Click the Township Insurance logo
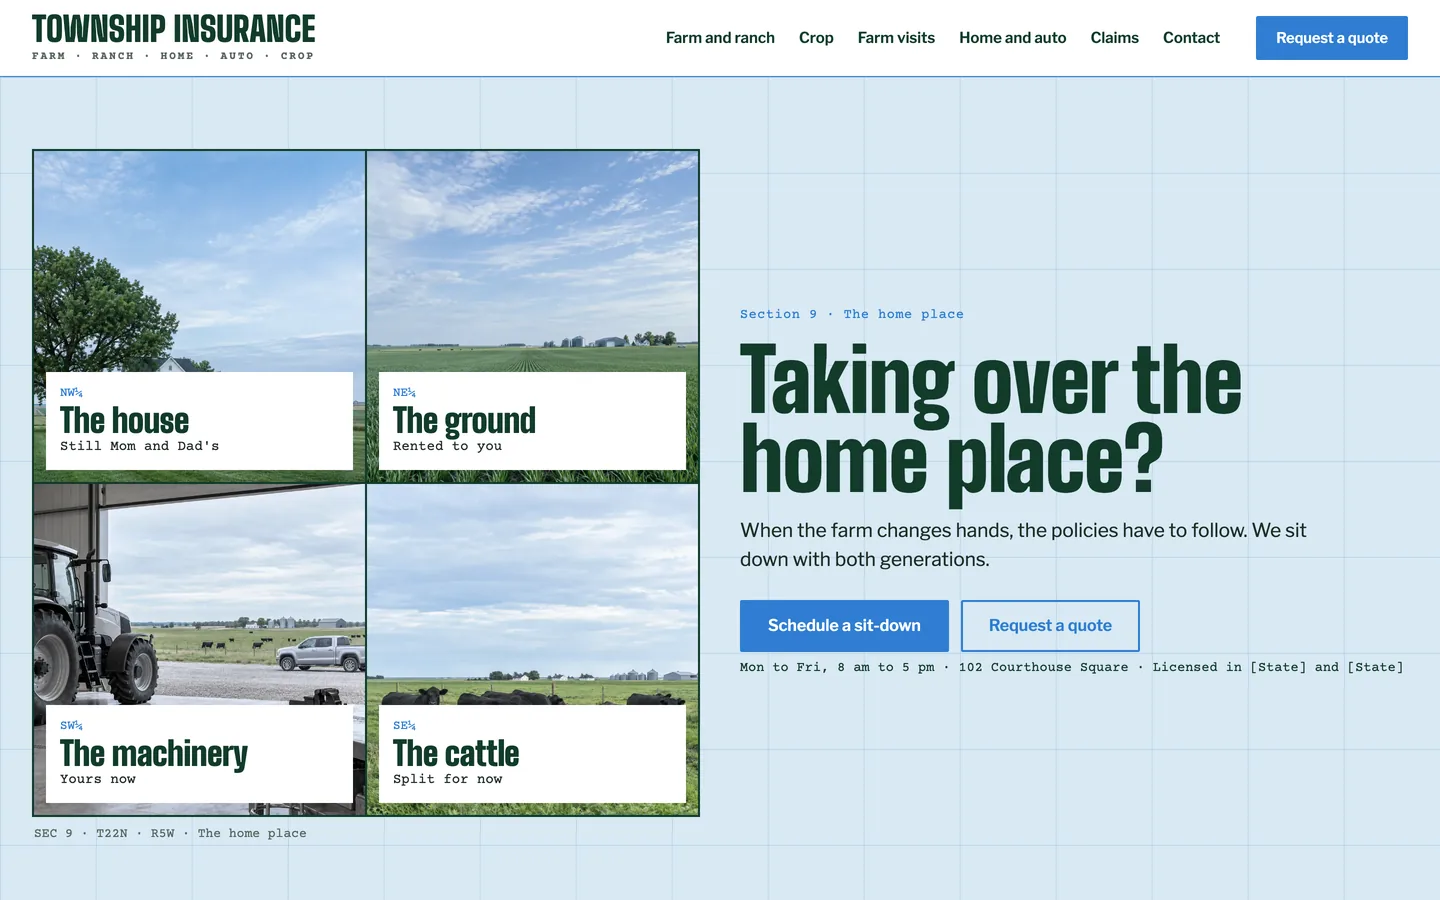Image resolution: width=1440 pixels, height=900 pixels. [173, 37]
